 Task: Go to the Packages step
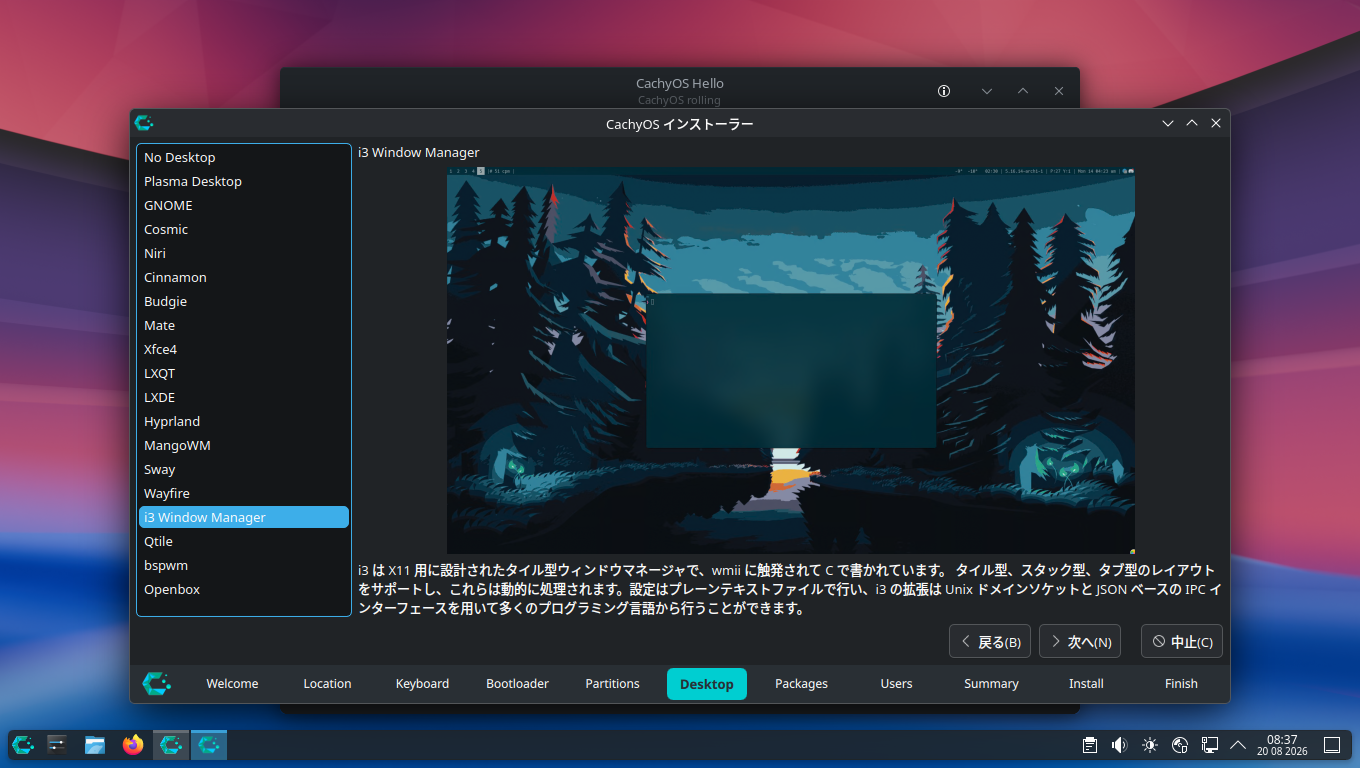point(801,684)
